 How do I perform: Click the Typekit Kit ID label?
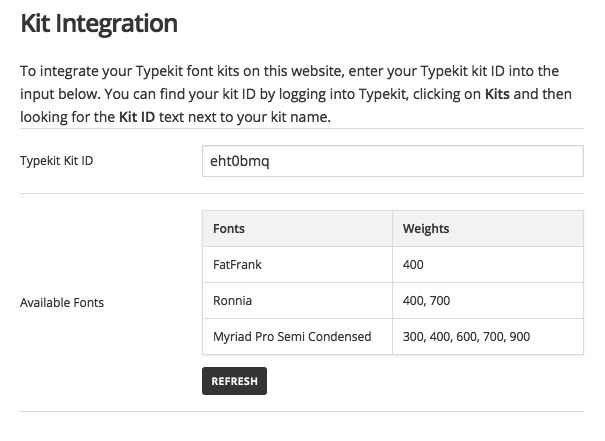point(57,161)
